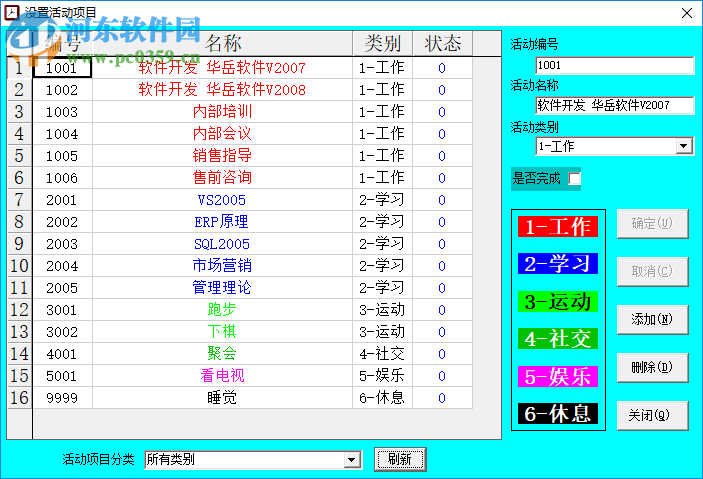Click the 4-社交 category cell

click(x=382, y=353)
